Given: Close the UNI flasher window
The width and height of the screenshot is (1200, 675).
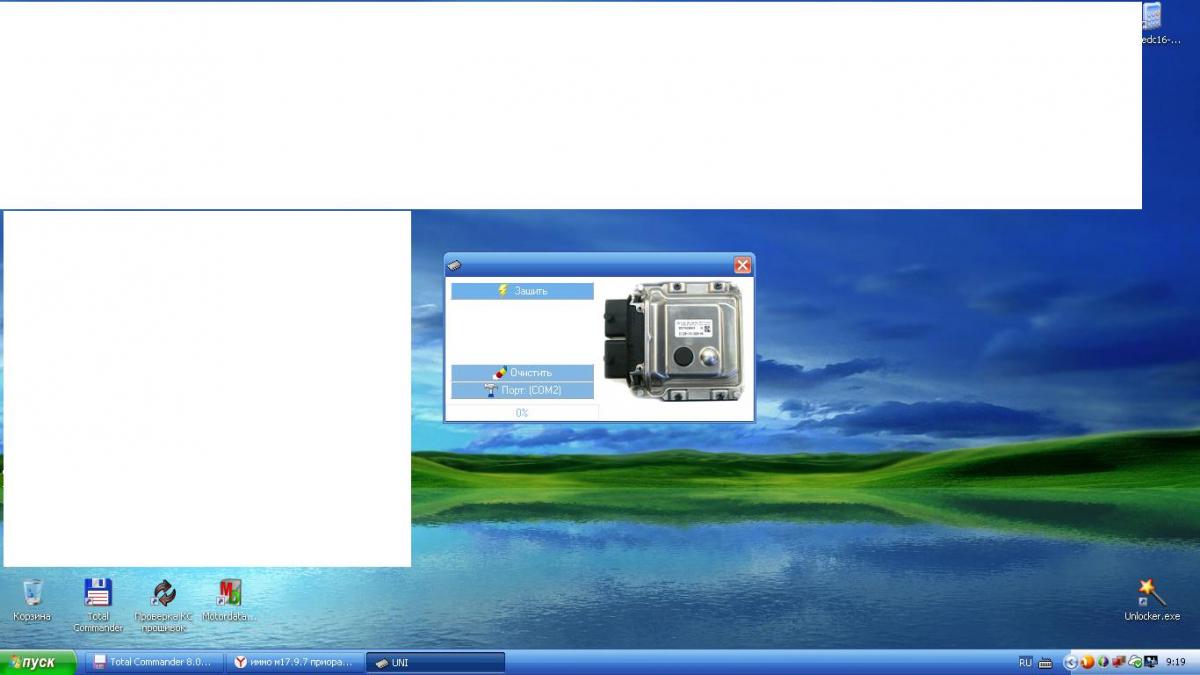Looking at the screenshot, I should 742,265.
